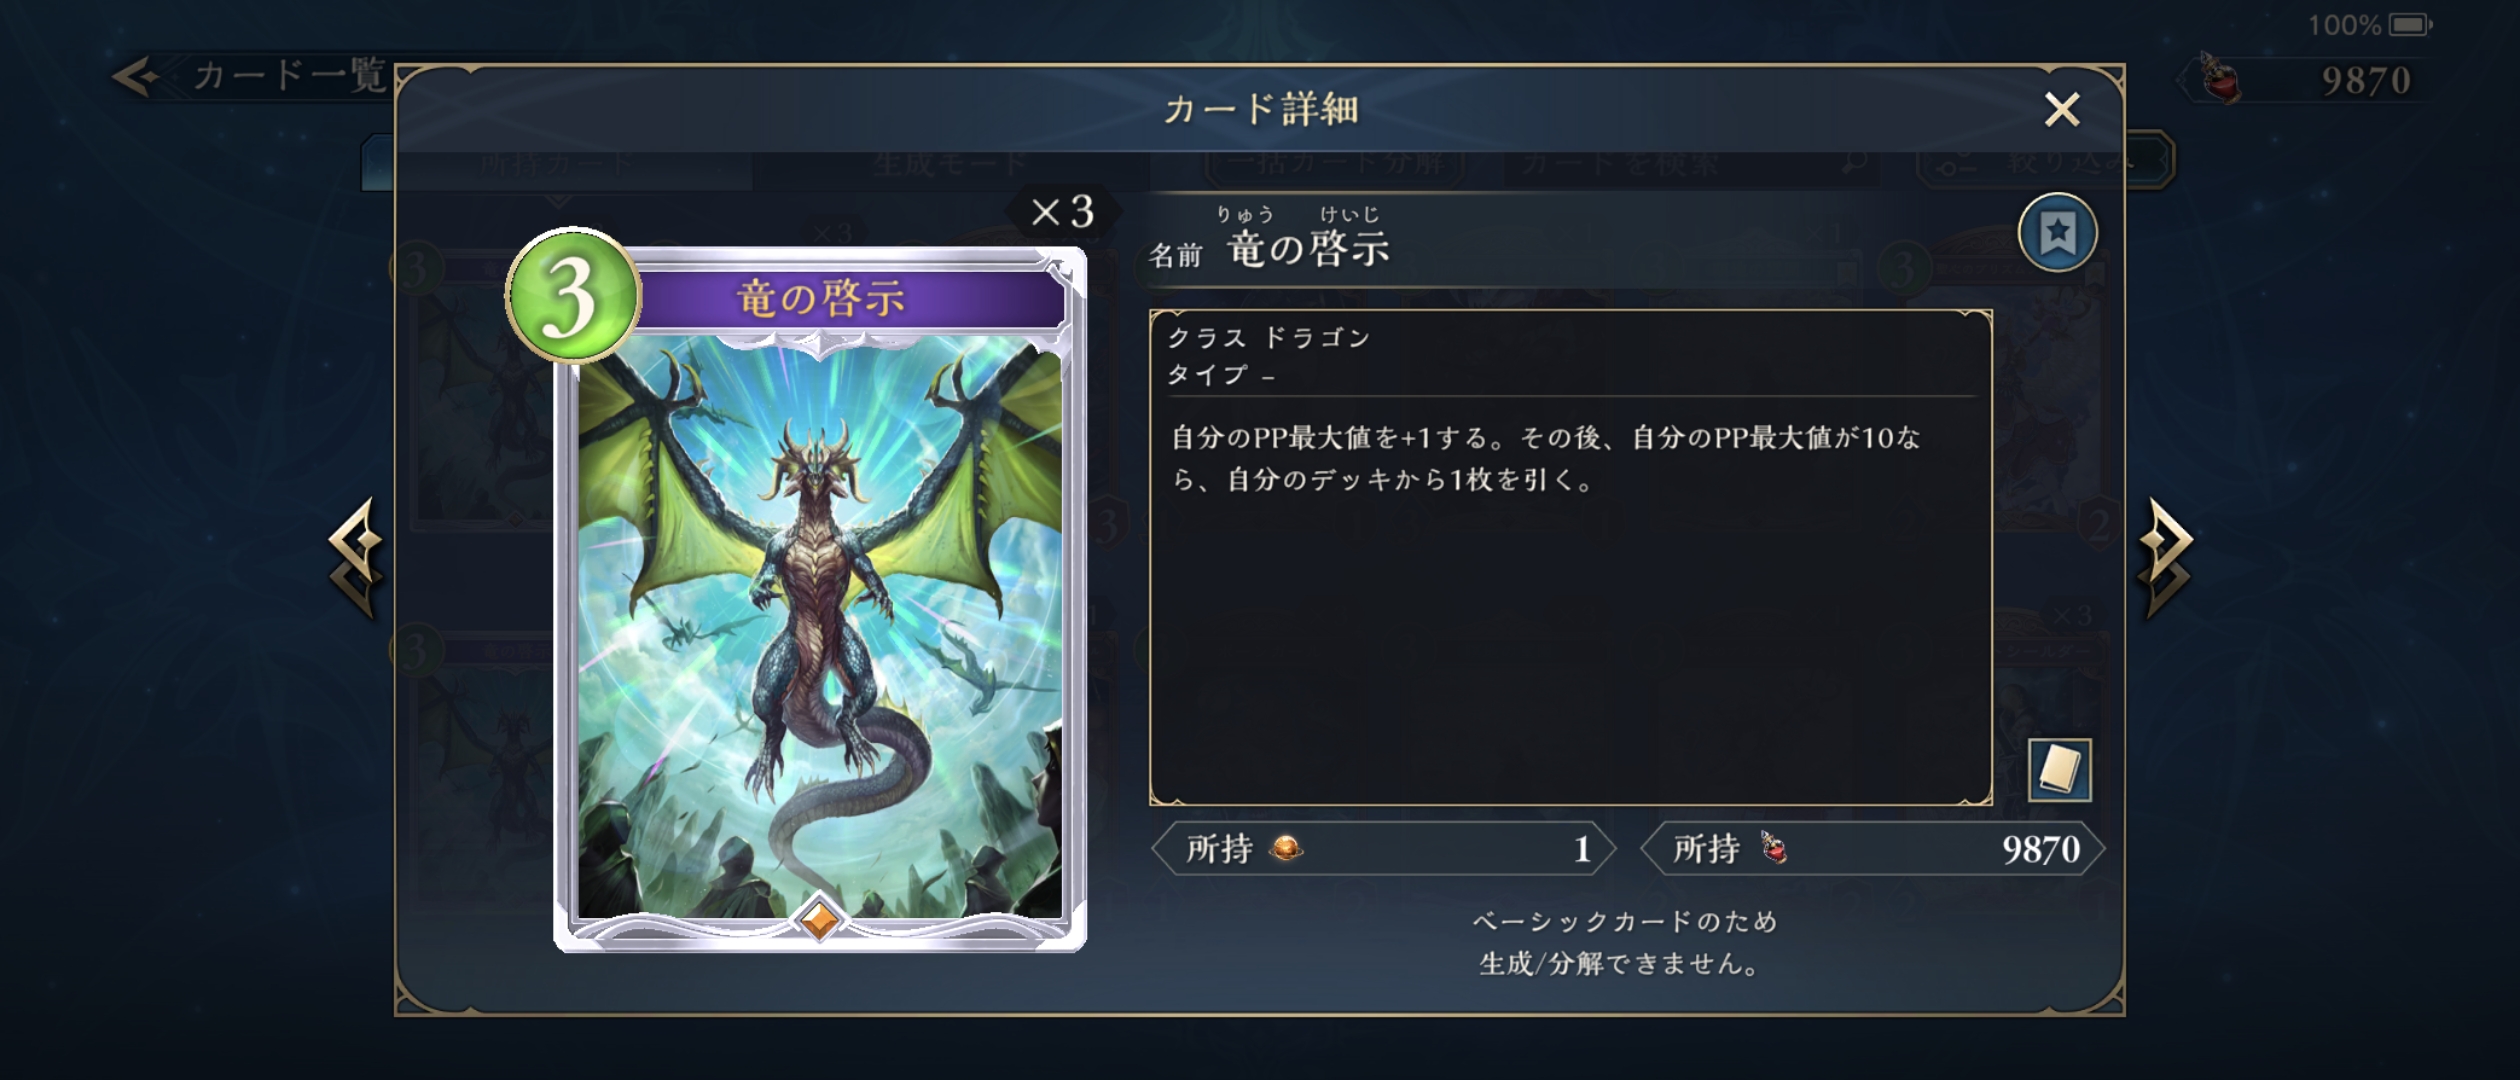The height and width of the screenshot is (1080, 2520).
Task: Click the 竜の啓示 name heading text
Action: click(x=1308, y=249)
